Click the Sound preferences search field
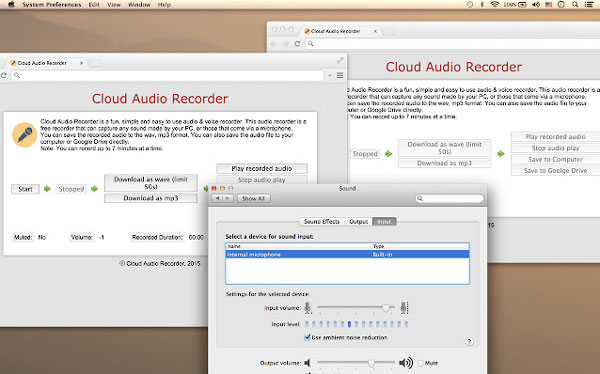Screen dimensions: 600x374 (449, 198)
